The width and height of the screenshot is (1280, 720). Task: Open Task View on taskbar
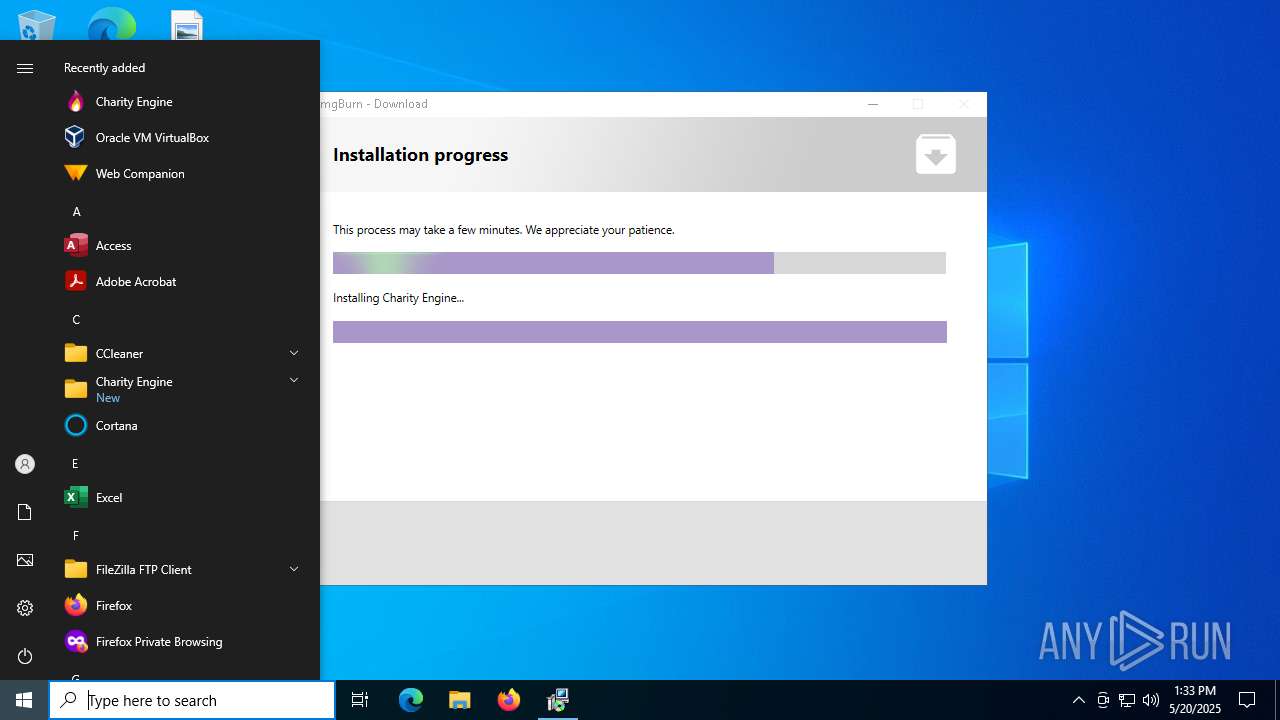[x=360, y=700]
